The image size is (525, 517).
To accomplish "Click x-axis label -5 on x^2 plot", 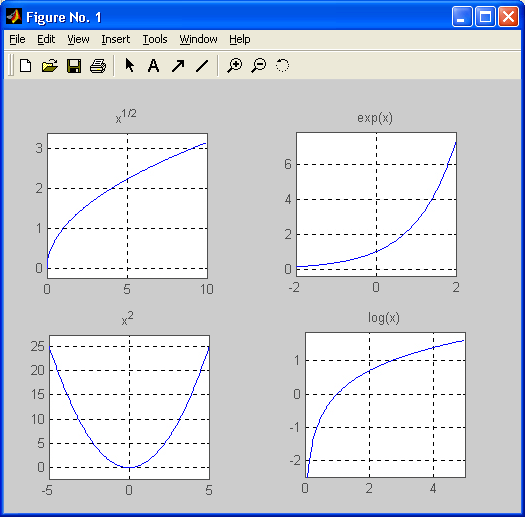I will (x=47, y=491).
